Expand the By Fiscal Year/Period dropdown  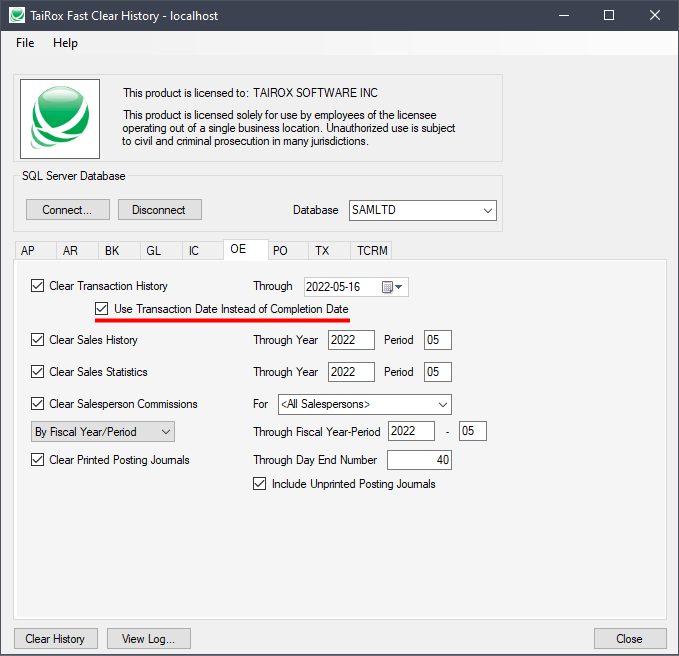click(103, 432)
